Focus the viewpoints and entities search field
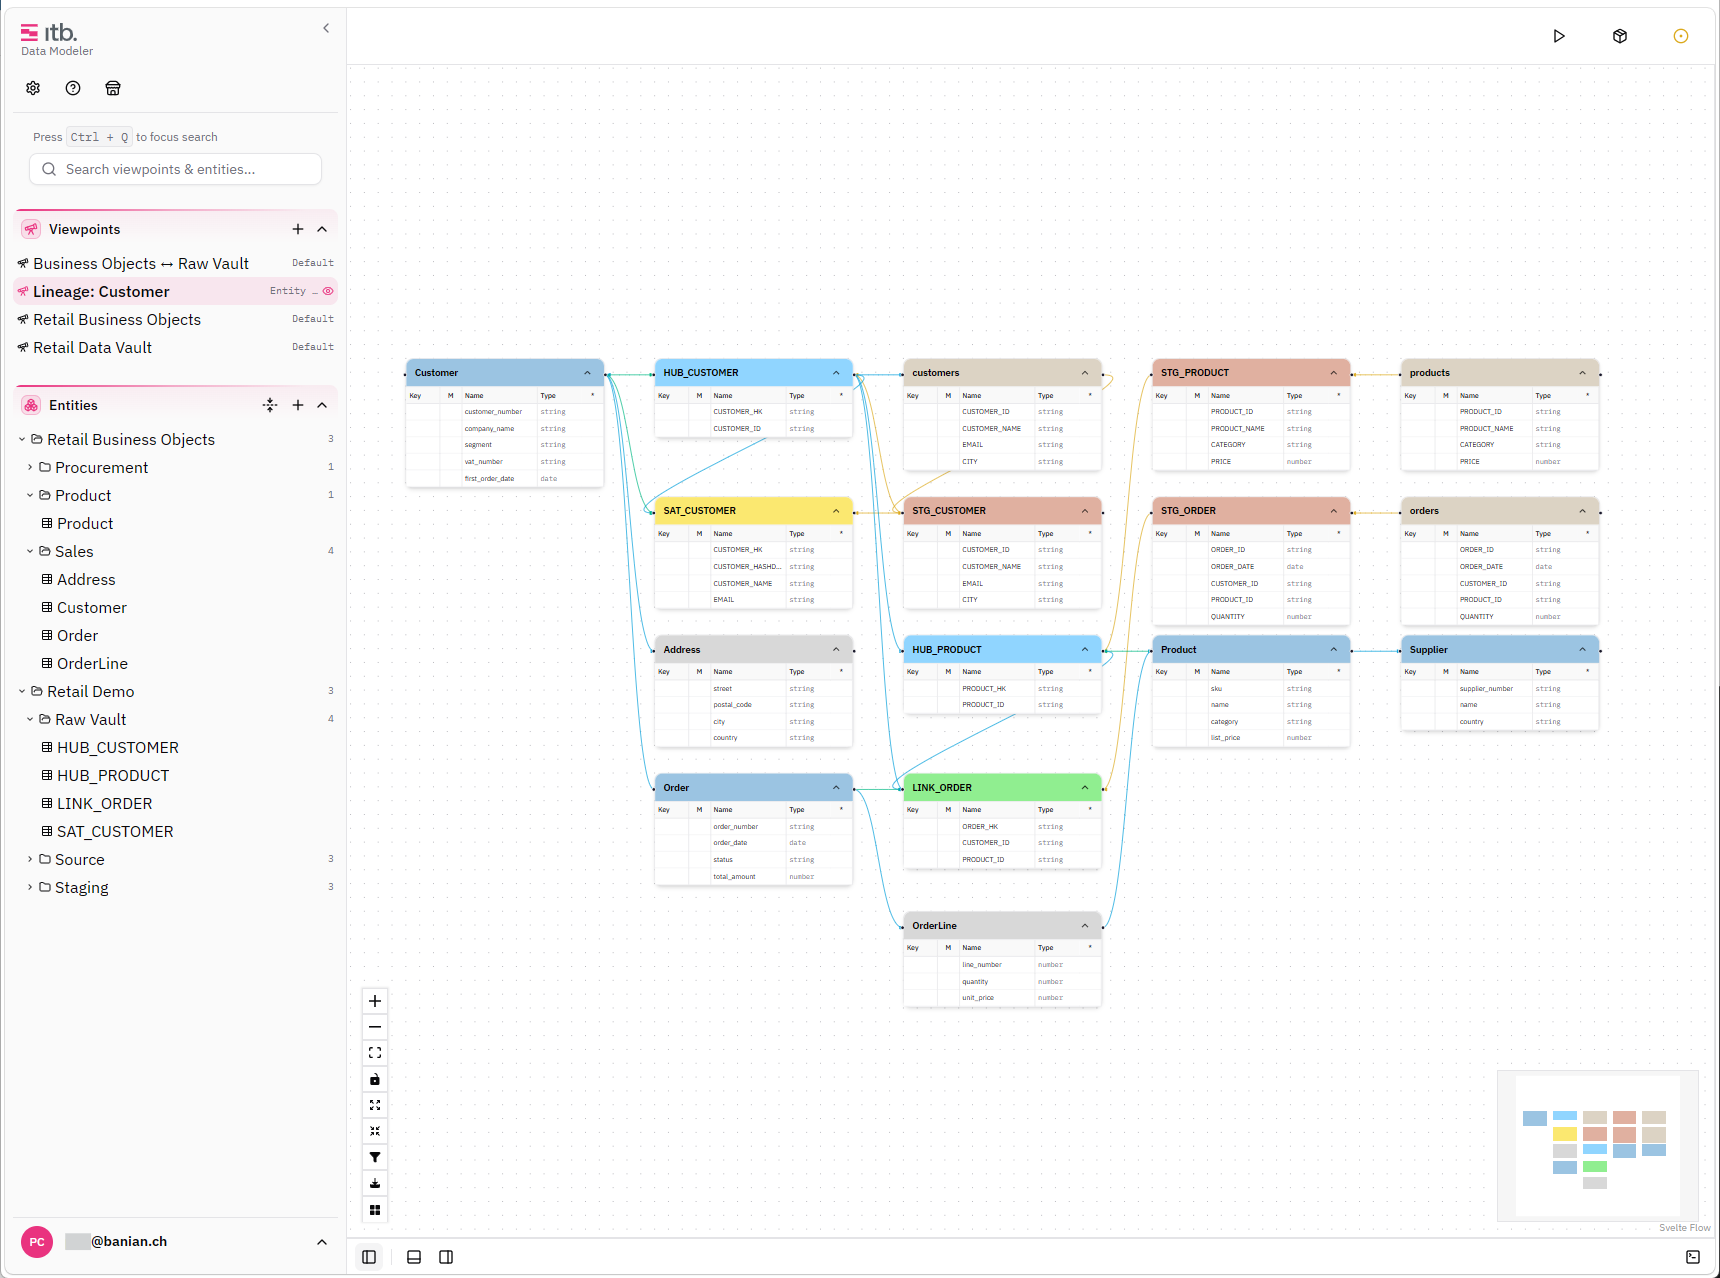 (176, 169)
